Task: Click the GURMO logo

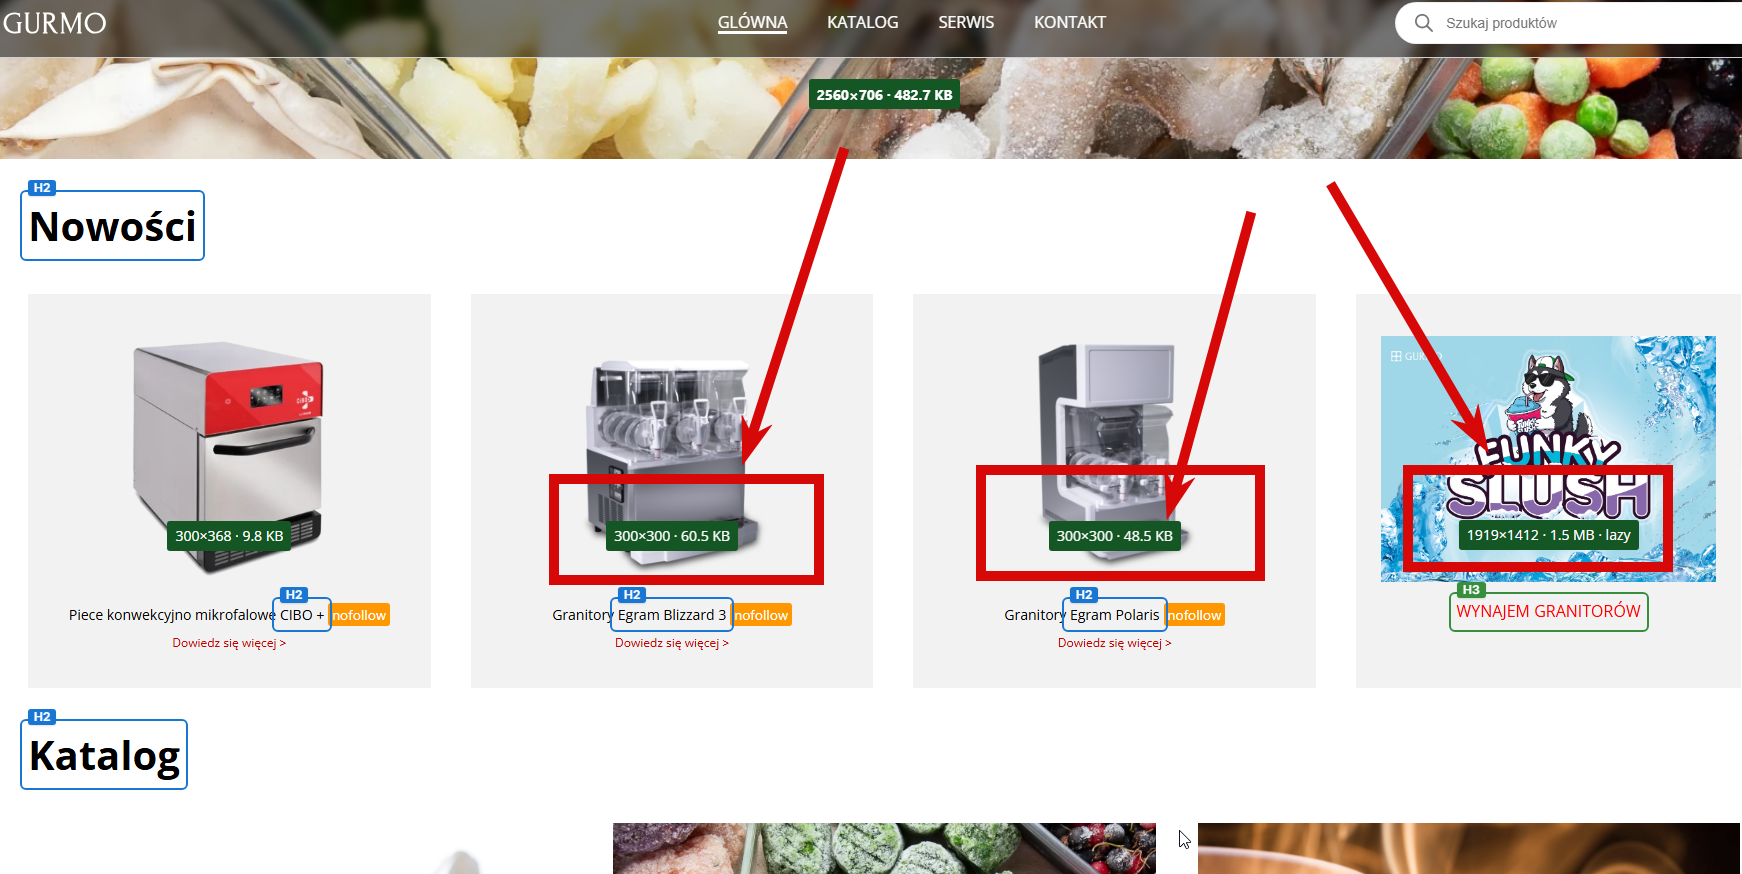Action: [54, 22]
